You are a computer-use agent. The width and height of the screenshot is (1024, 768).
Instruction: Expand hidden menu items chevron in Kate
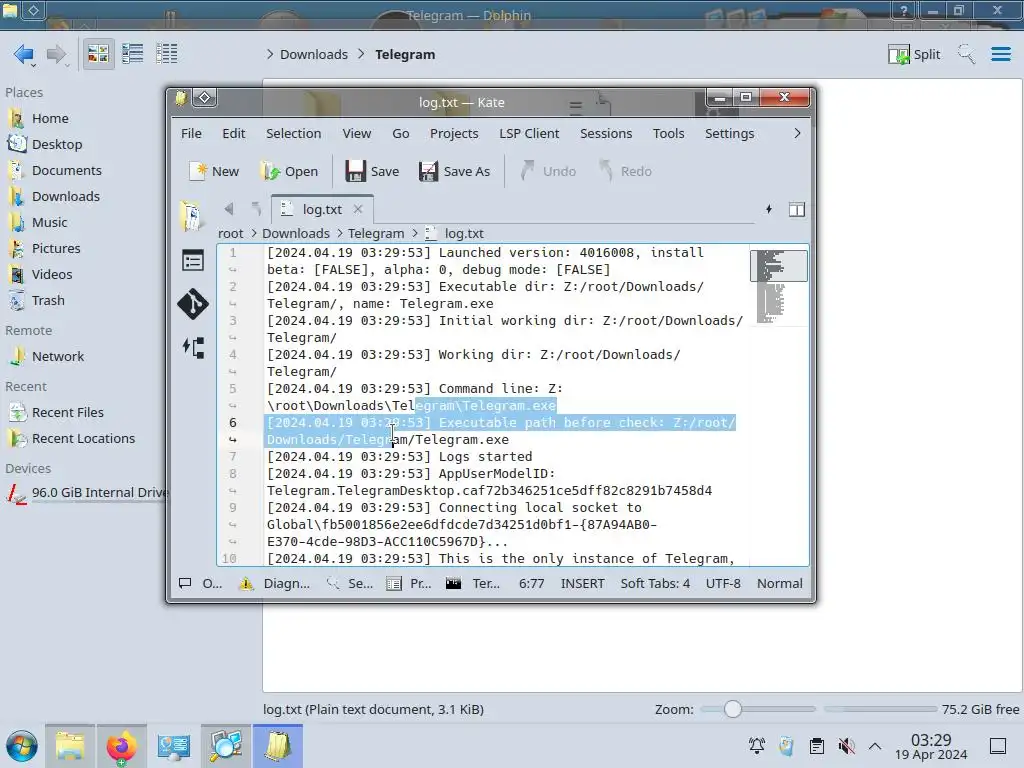(797, 133)
